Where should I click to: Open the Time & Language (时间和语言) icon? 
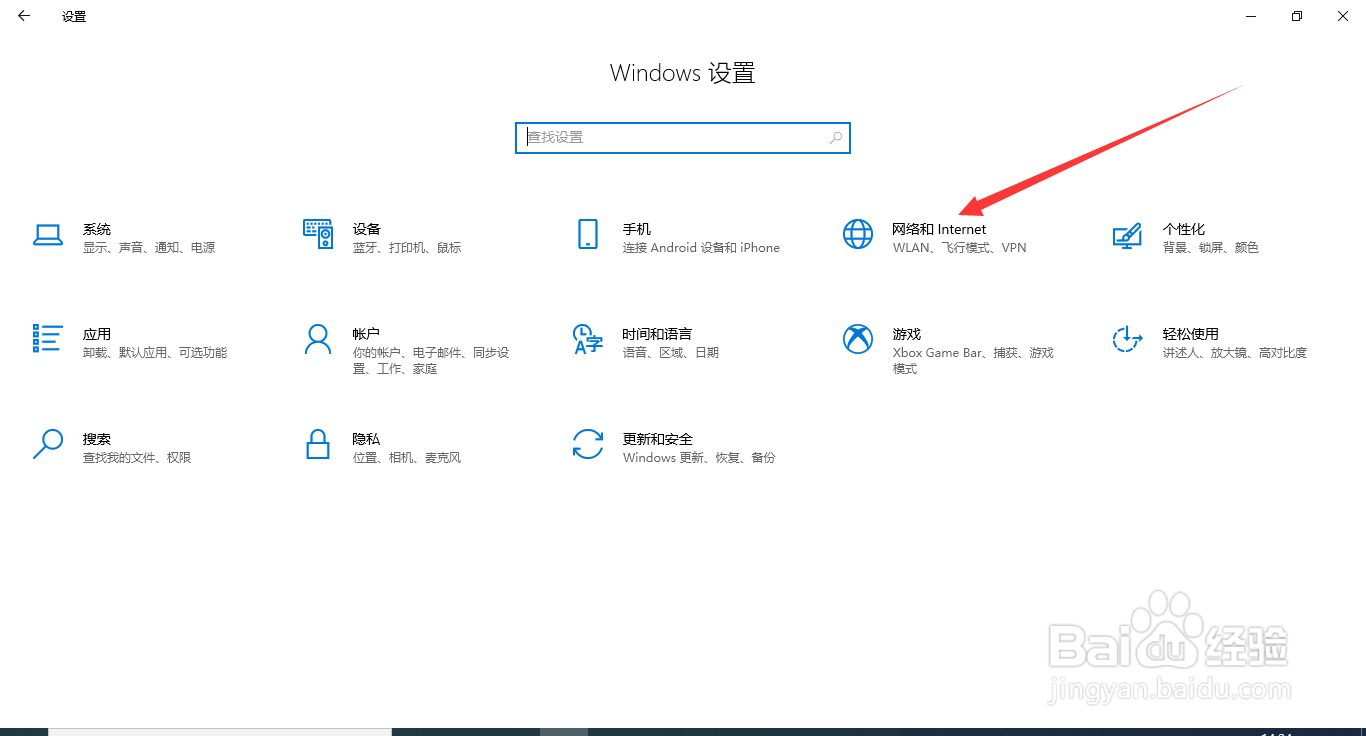[x=588, y=339]
